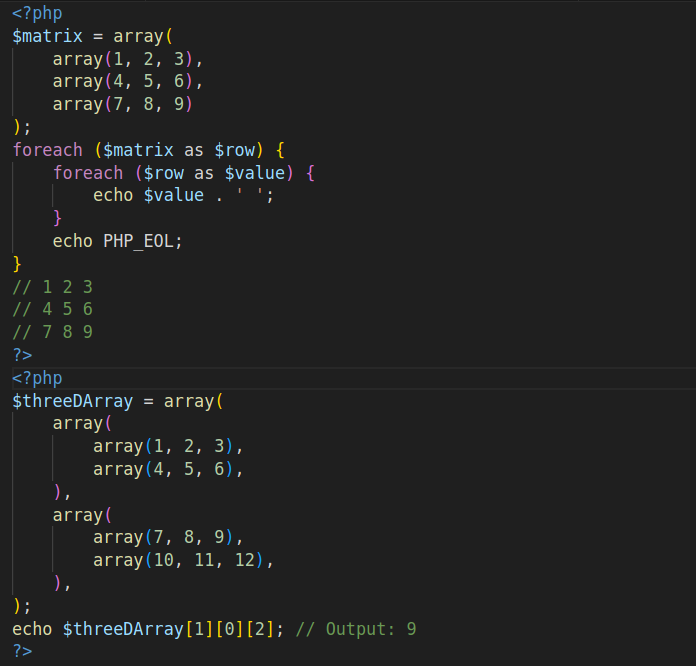The image size is (696, 666).
Task: Click the '$threeDArray = array(' declaration line
Action: coord(118,401)
